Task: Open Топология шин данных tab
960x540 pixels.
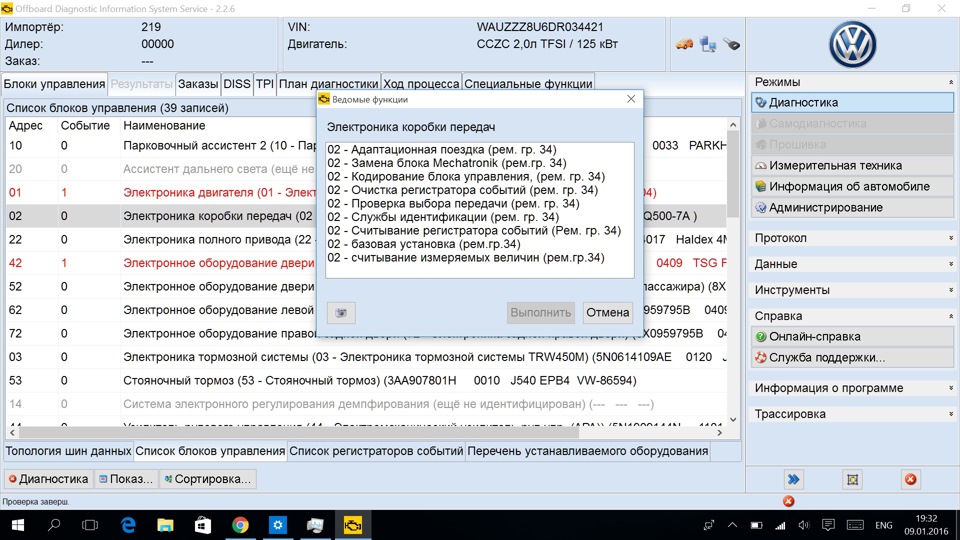Action: pyautogui.click(x=68, y=451)
